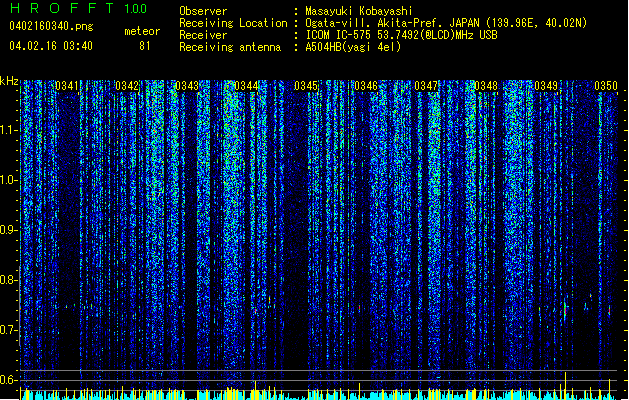Click time marker 0343
The height and width of the screenshot is (400, 629).
click(187, 86)
